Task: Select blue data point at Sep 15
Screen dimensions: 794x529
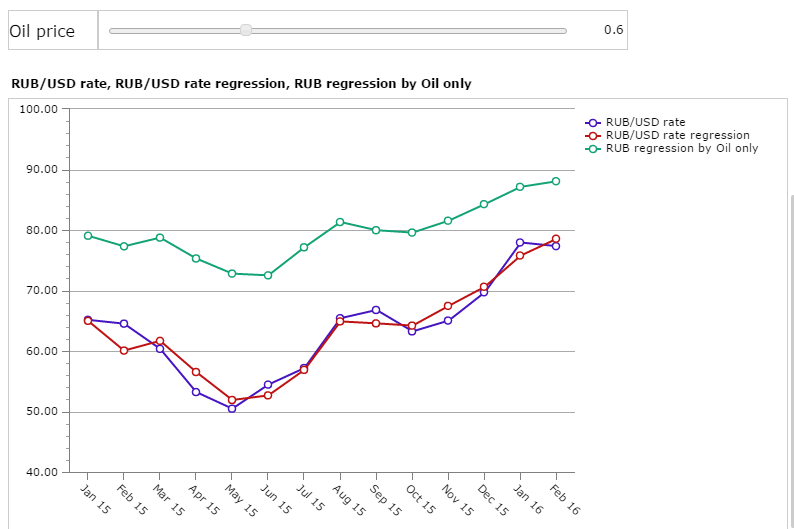Action: (376, 310)
